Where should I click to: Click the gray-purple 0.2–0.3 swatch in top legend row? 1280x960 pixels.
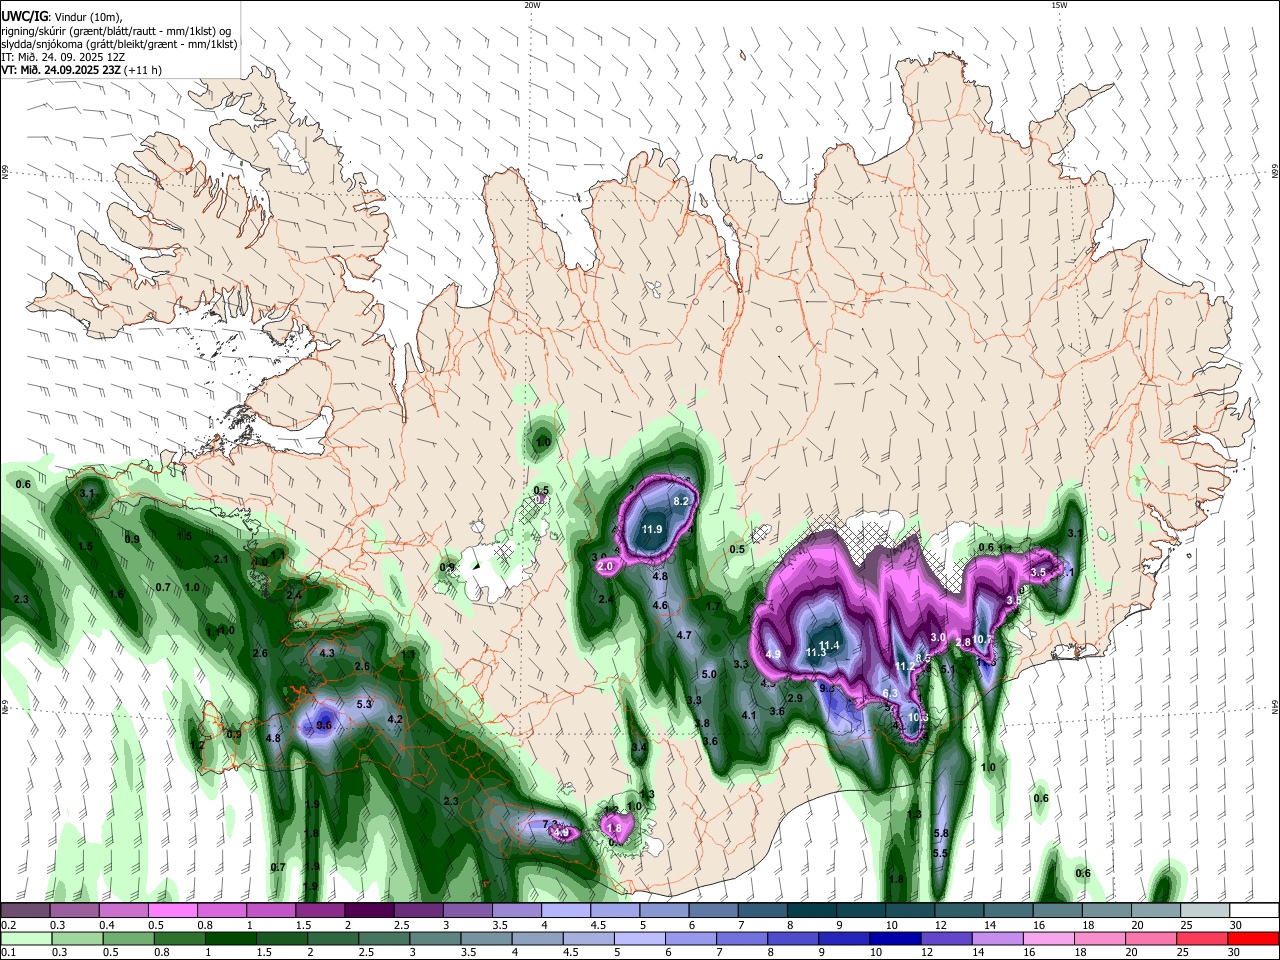pyautogui.click(x=25, y=910)
